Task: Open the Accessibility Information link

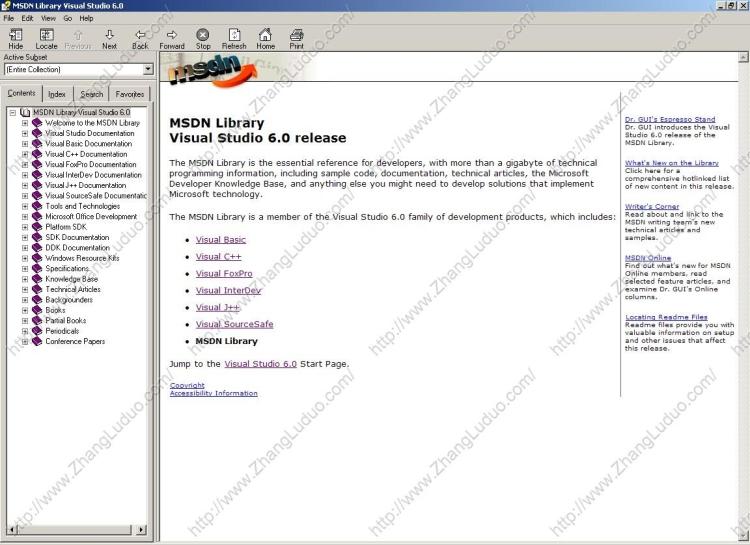Action: (213, 393)
